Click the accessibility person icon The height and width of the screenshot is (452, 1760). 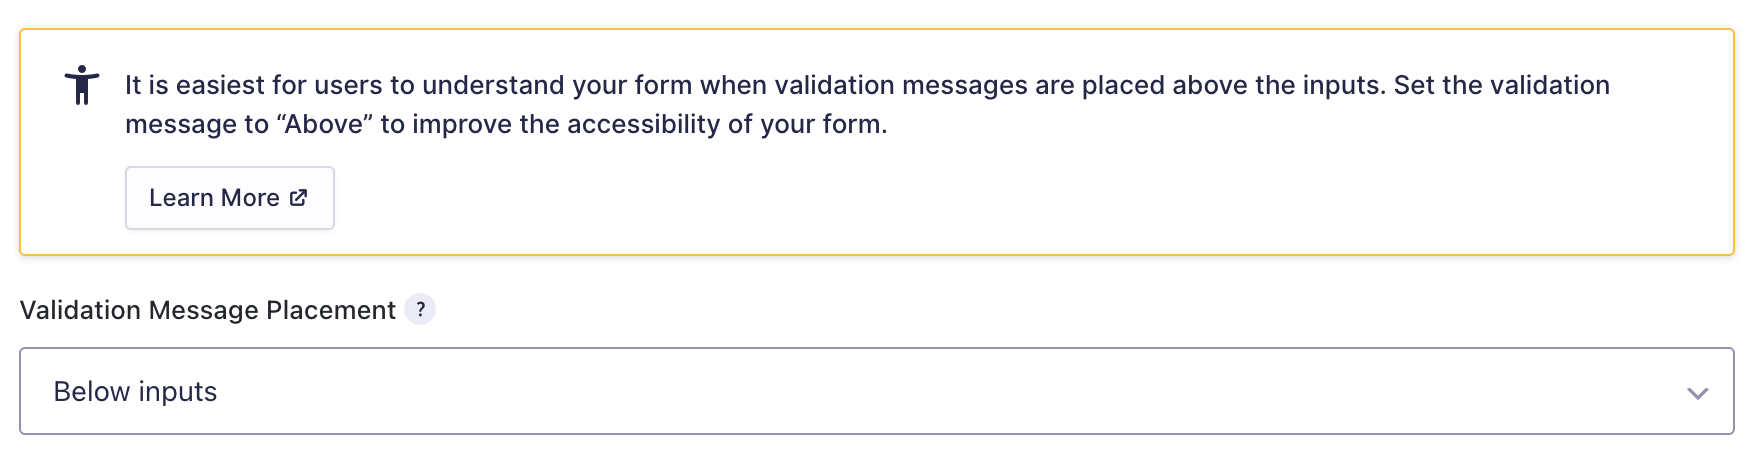coord(82,85)
